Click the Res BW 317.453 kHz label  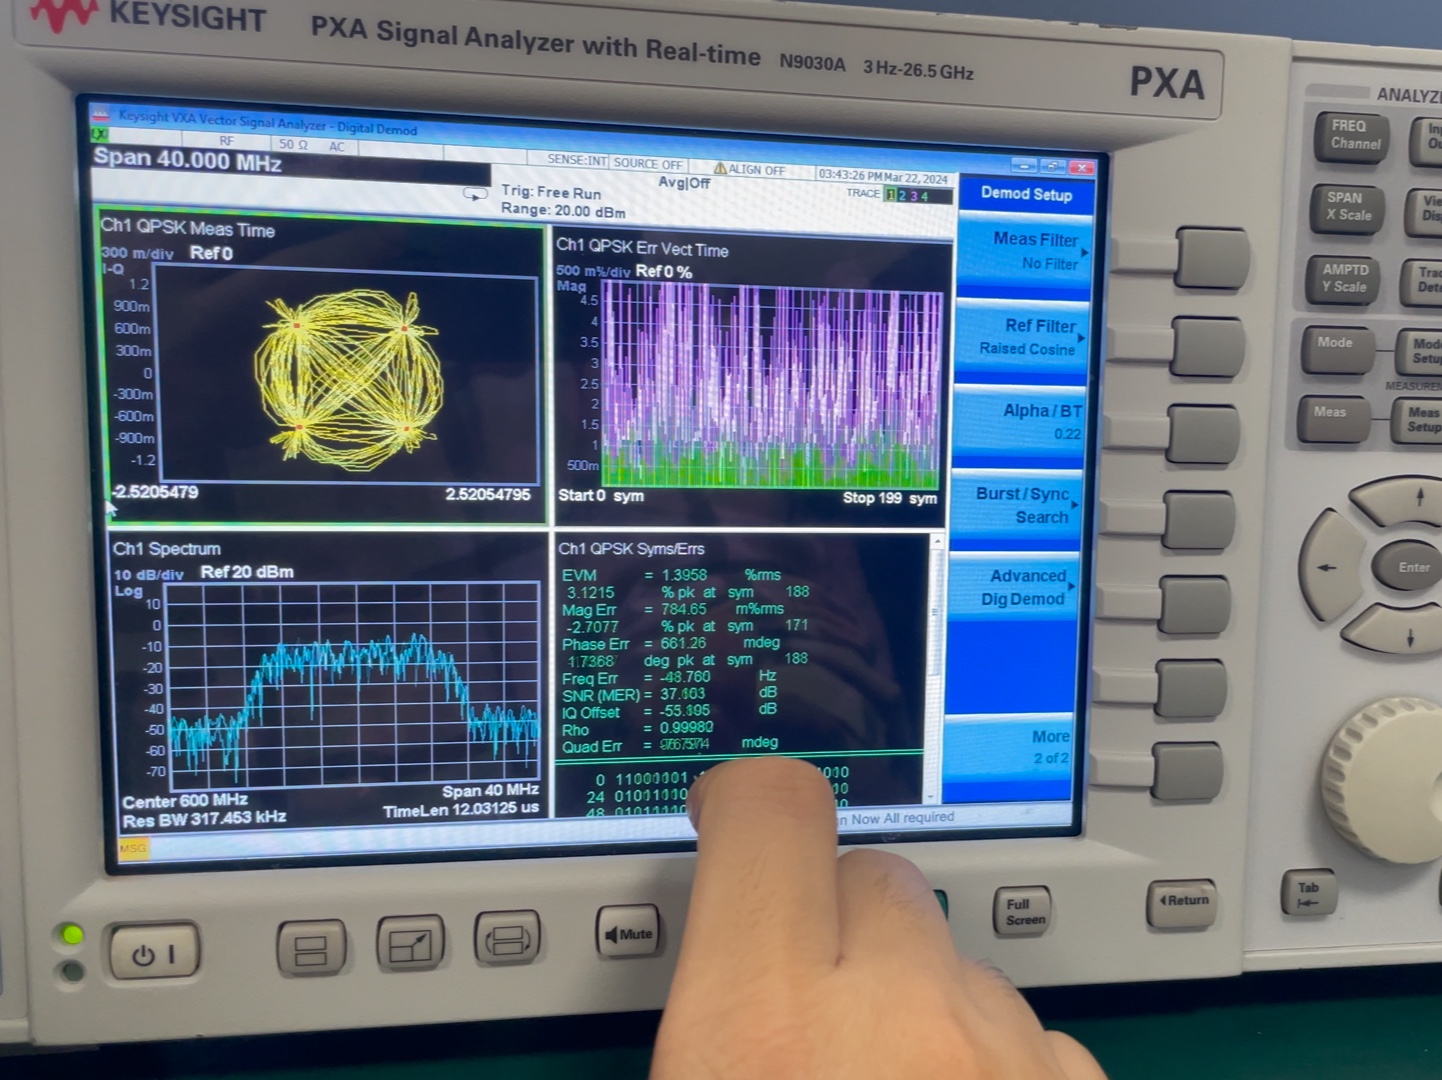tap(204, 820)
